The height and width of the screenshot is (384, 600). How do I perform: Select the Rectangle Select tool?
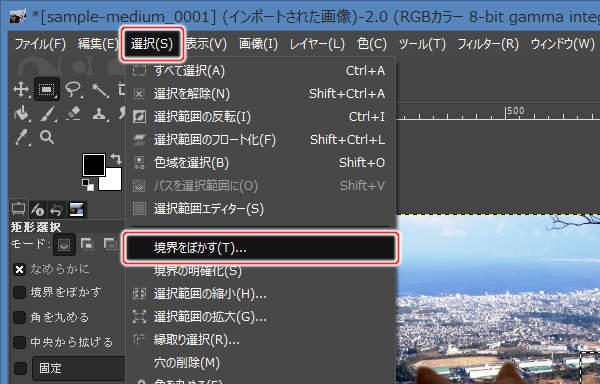(x=47, y=89)
